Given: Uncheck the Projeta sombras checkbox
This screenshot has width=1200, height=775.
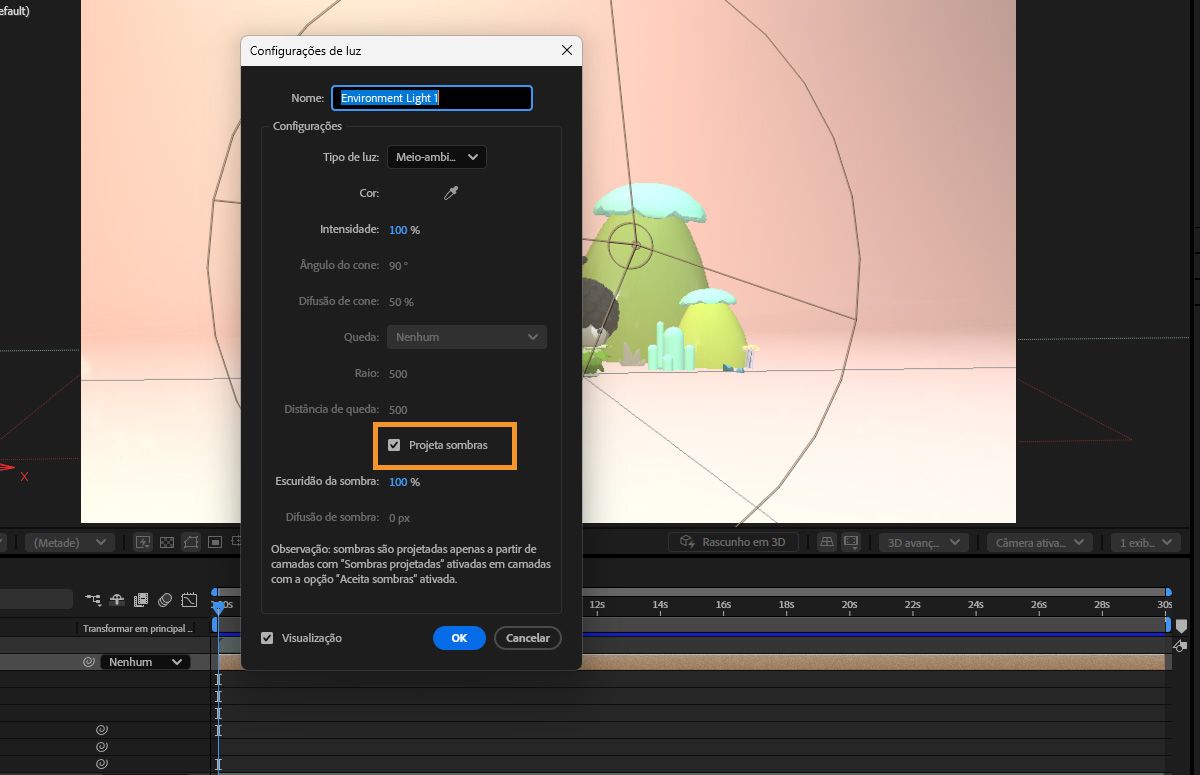Looking at the screenshot, I should click(394, 444).
